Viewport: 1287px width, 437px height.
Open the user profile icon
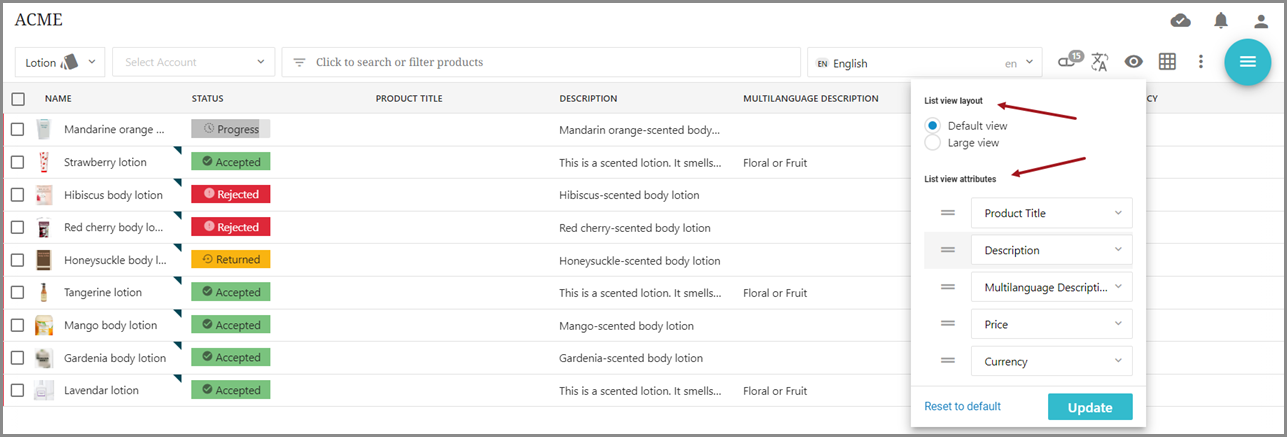click(x=1261, y=21)
